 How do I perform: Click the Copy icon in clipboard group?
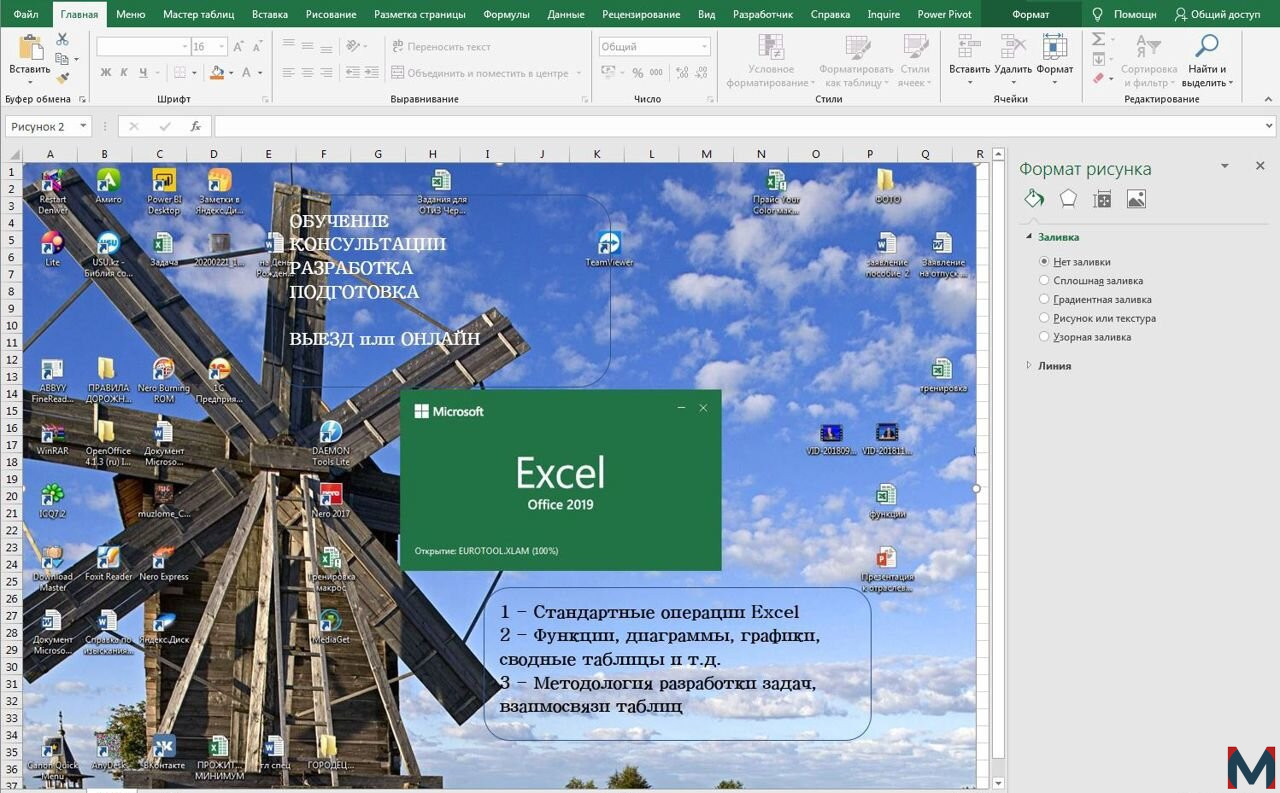(x=61, y=59)
